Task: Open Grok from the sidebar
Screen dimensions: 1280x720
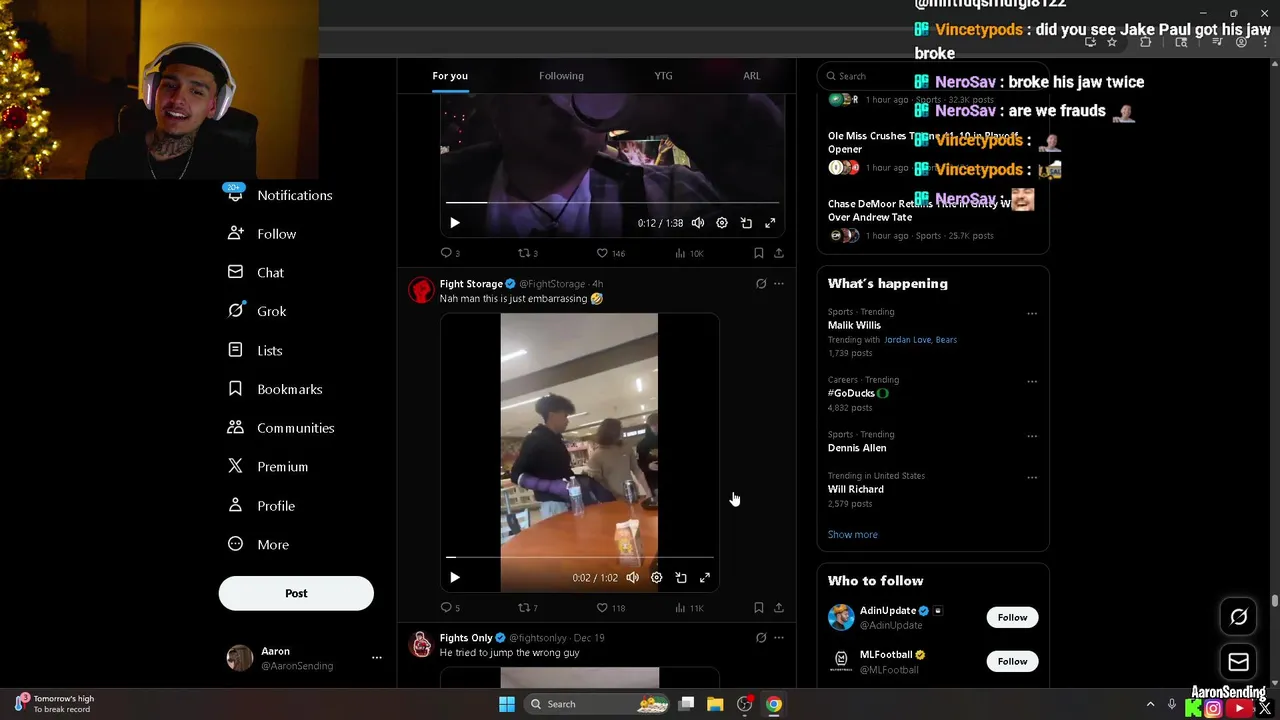Action: click(257, 311)
